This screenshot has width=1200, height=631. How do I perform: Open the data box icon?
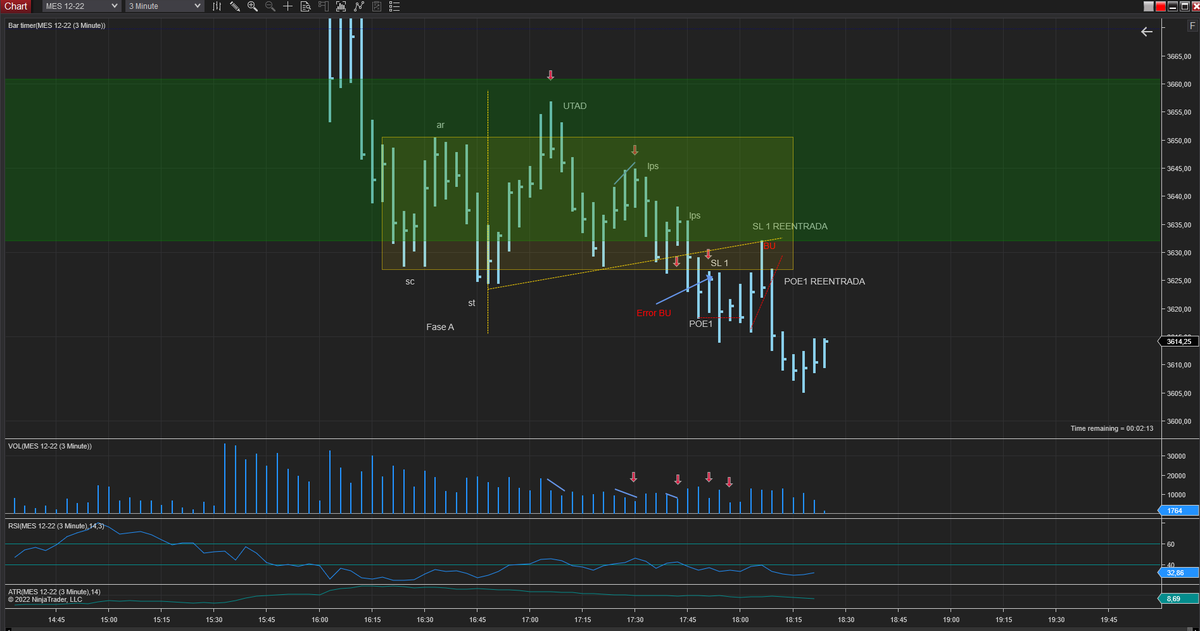point(305,6)
